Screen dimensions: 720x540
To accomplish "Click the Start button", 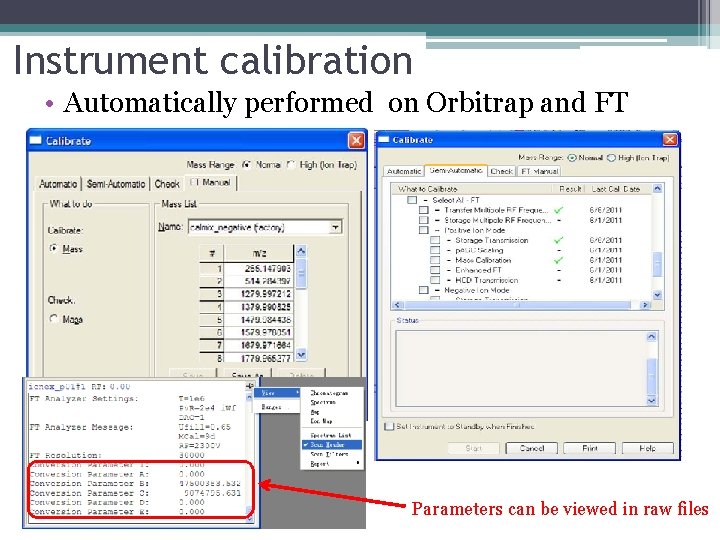I will pos(473,448).
